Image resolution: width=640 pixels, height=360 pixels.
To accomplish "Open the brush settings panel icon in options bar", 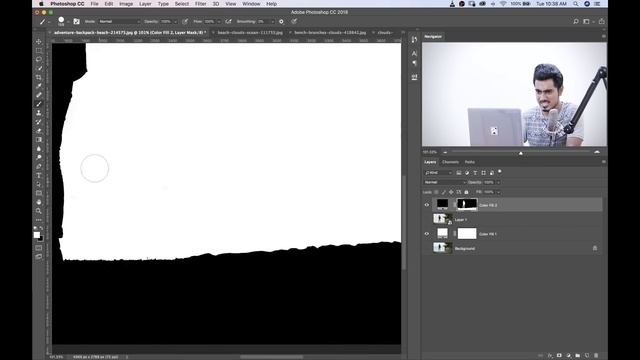I will [x=76, y=21].
